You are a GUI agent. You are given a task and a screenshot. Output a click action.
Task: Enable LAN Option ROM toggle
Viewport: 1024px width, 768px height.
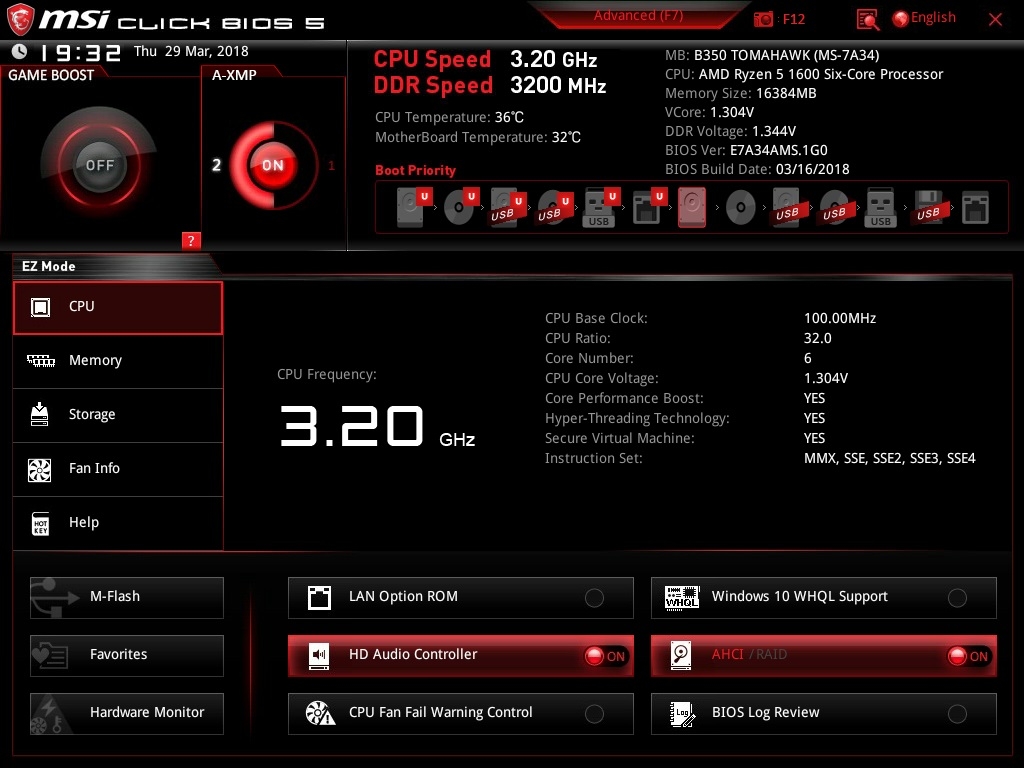click(x=594, y=598)
